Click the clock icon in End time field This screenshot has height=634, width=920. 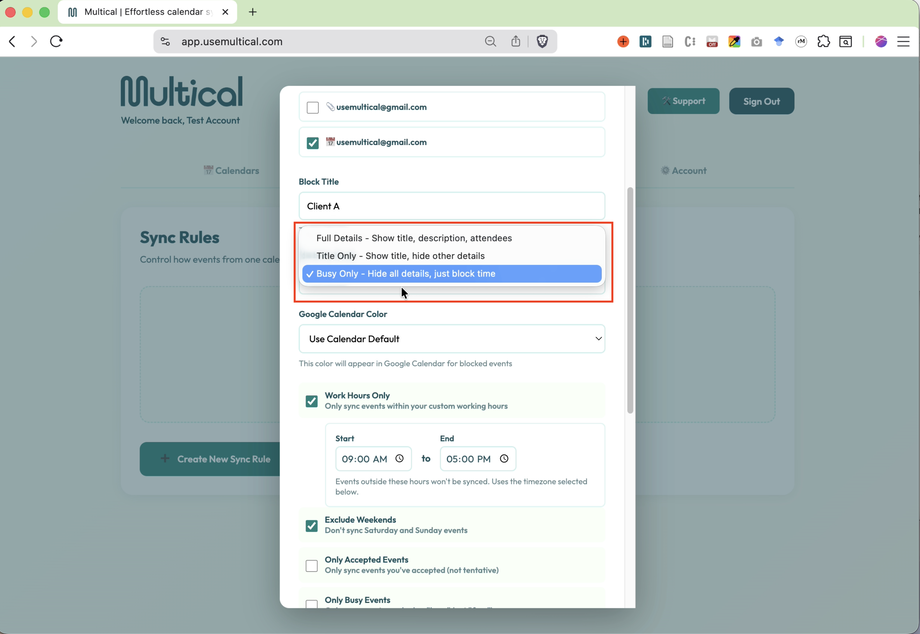coord(504,459)
